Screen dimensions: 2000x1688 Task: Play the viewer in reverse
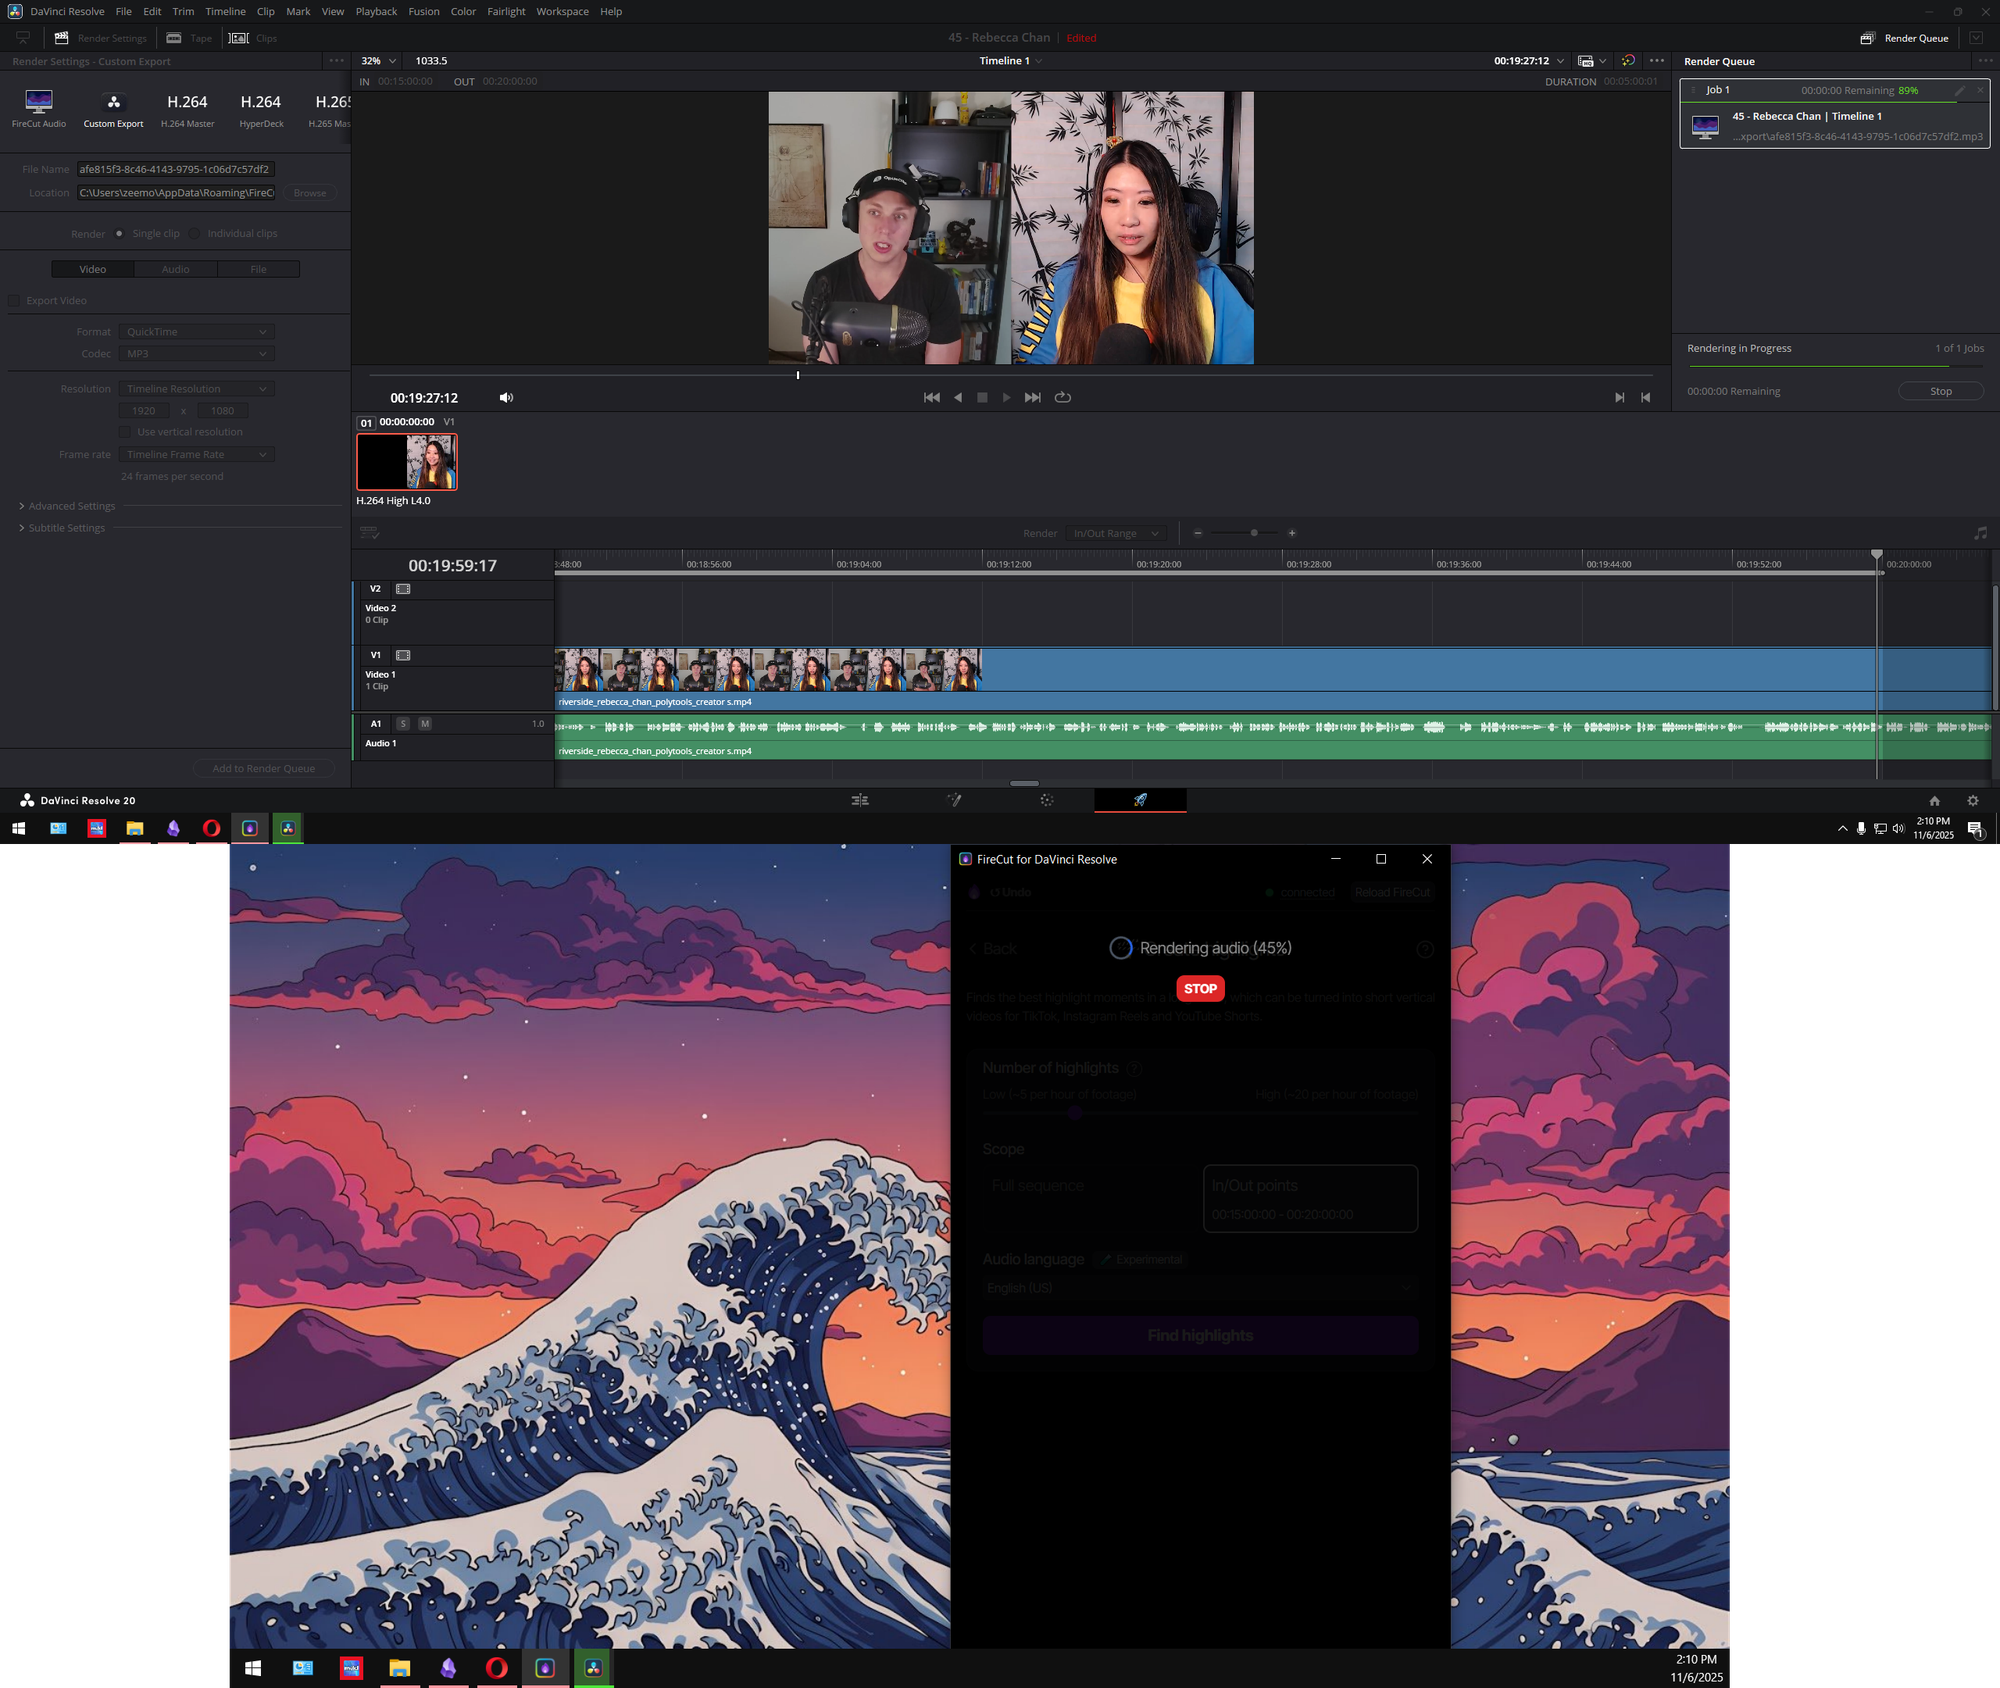958,397
